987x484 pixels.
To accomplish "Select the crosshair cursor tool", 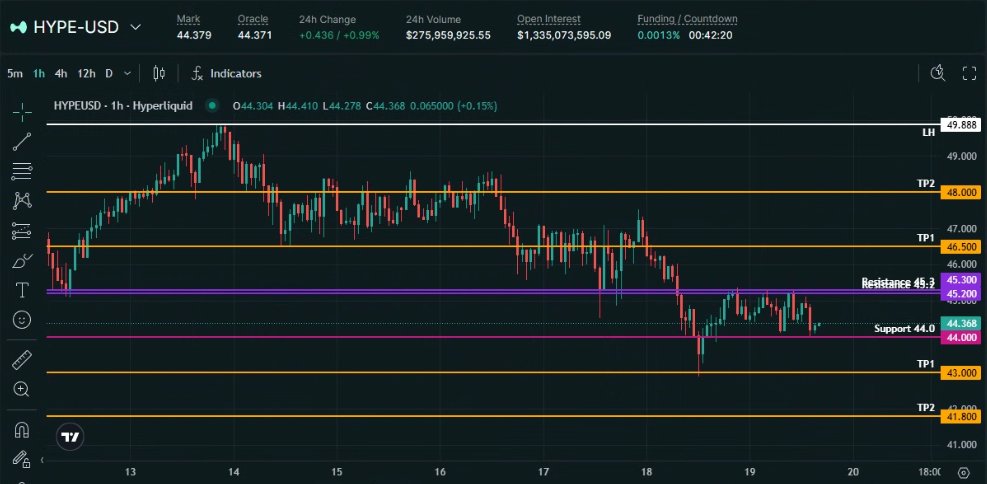I will click(22, 113).
